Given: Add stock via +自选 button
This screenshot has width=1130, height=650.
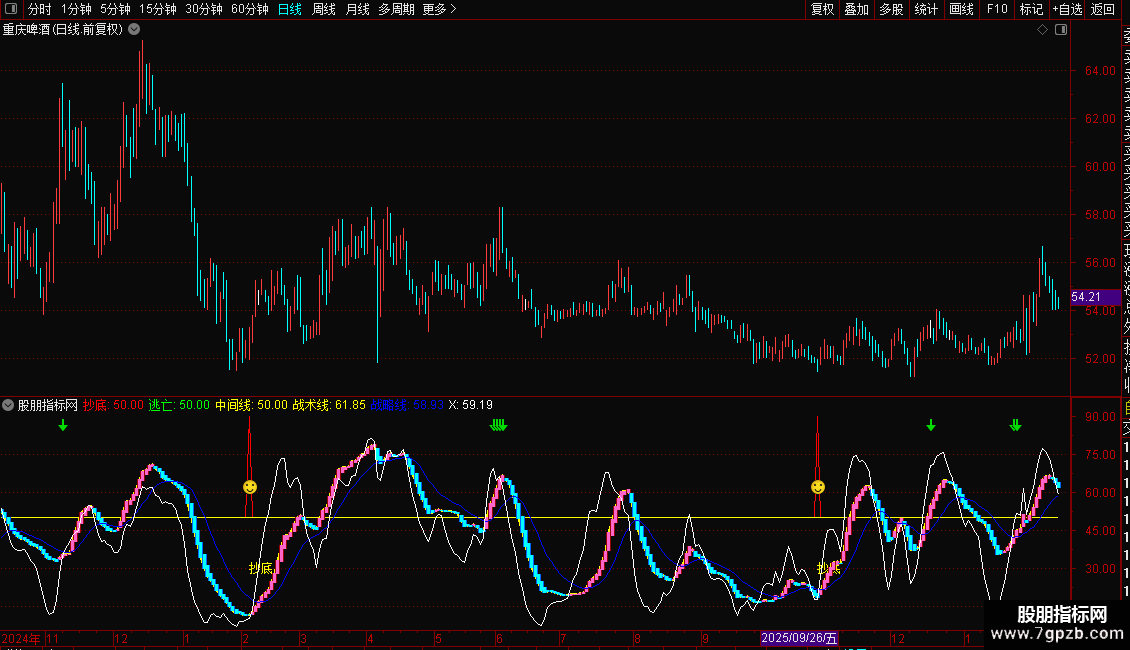Looking at the screenshot, I should (1066, 9).
